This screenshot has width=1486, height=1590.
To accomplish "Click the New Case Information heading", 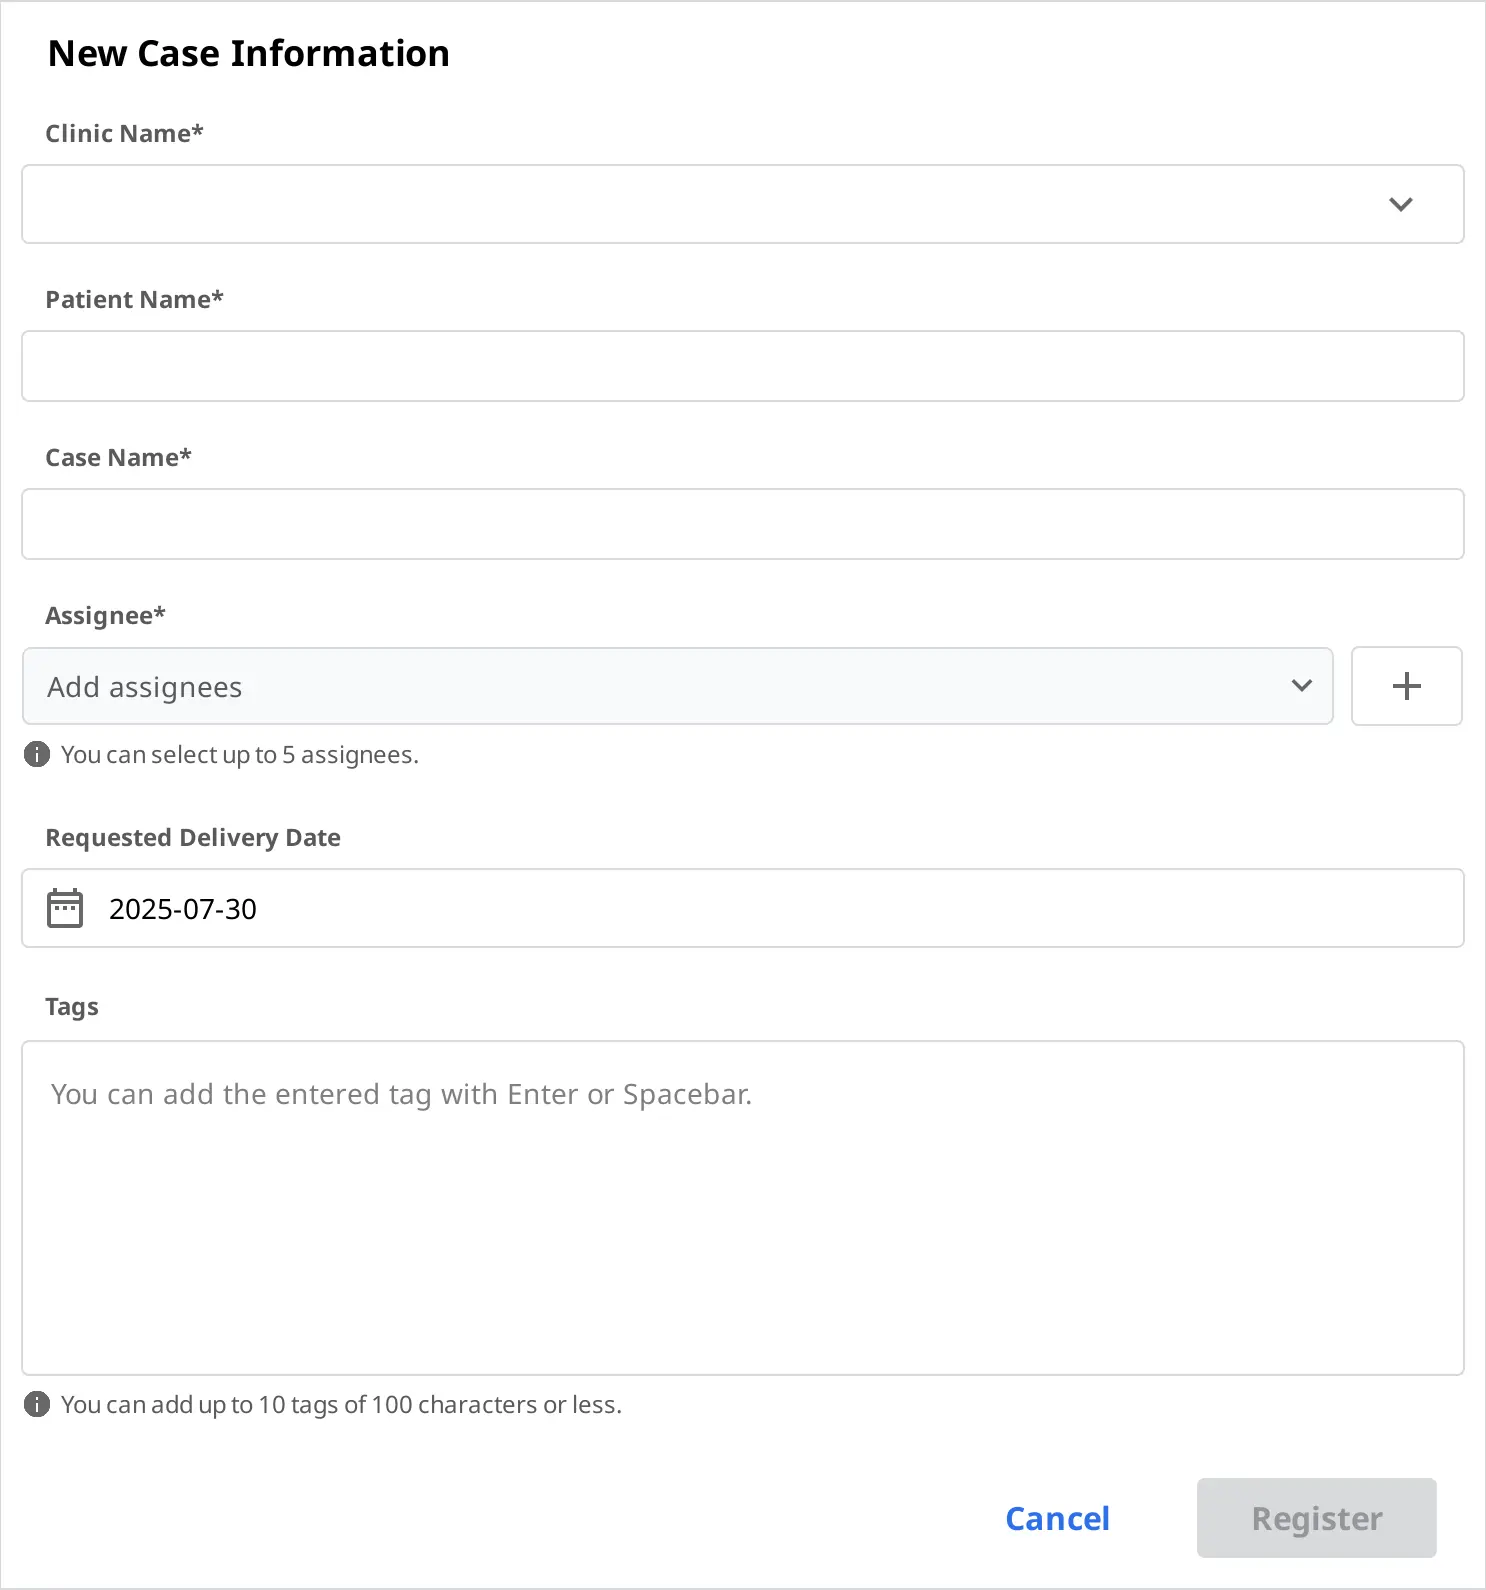I will coord(249,53).
